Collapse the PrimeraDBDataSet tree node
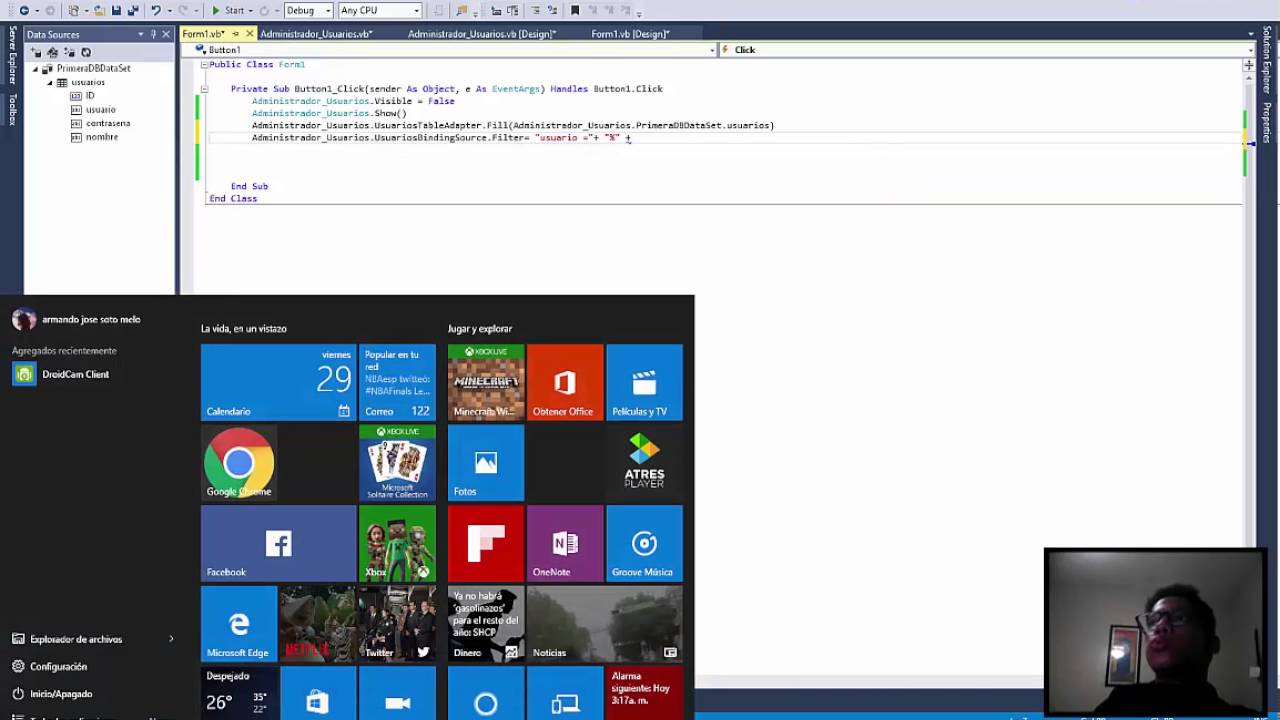Screen dimensions: 1280x720 point(35,69)
